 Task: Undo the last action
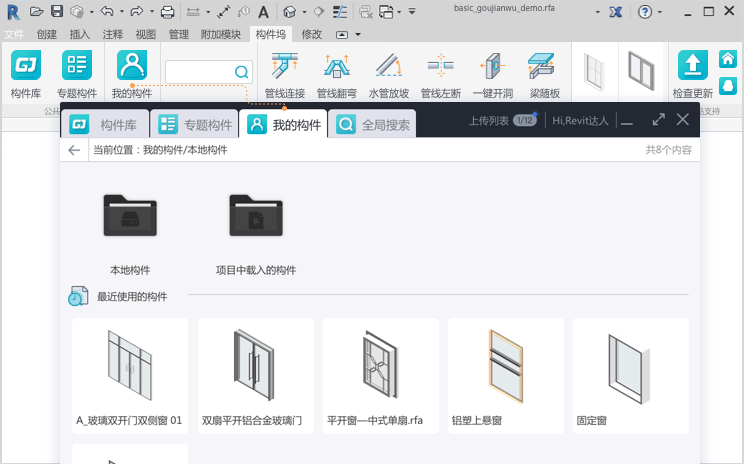[107, 11]
